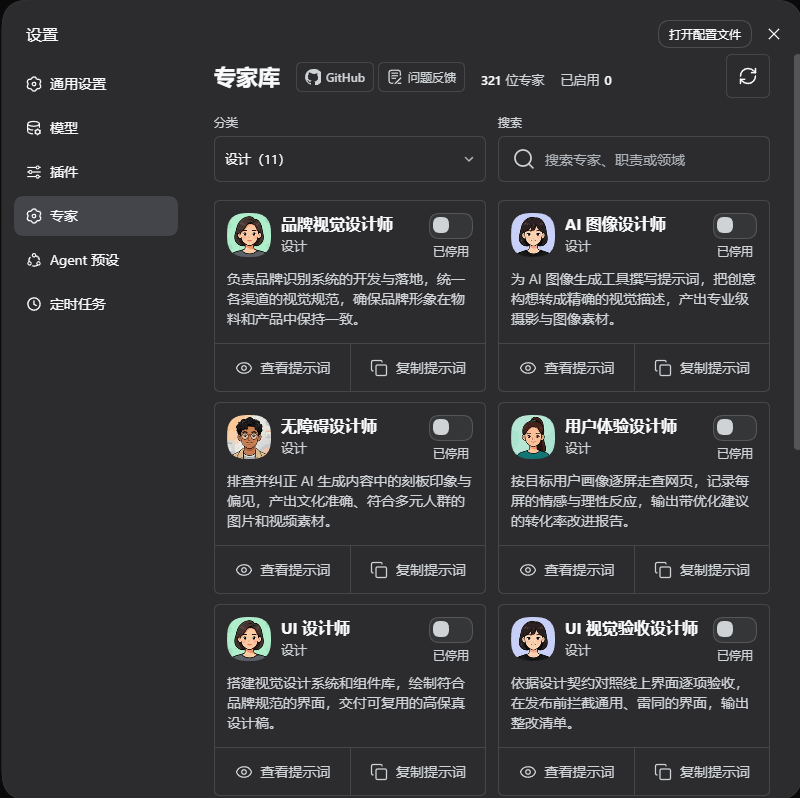The height and width of the screenshot is (798, 800).
Task: Open 定时任务 section
Action: pyautogui.click(x=96, y=304)
